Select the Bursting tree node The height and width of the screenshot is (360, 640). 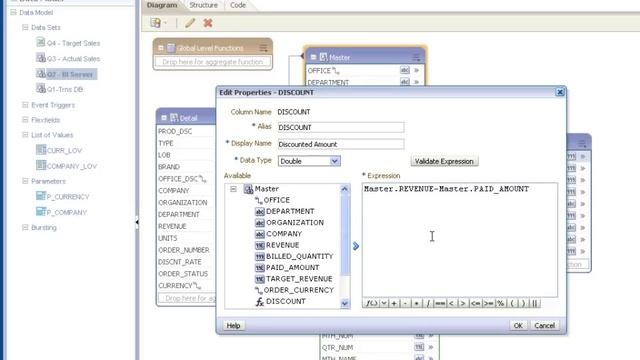pyautogui.click(x=44, y=227)
